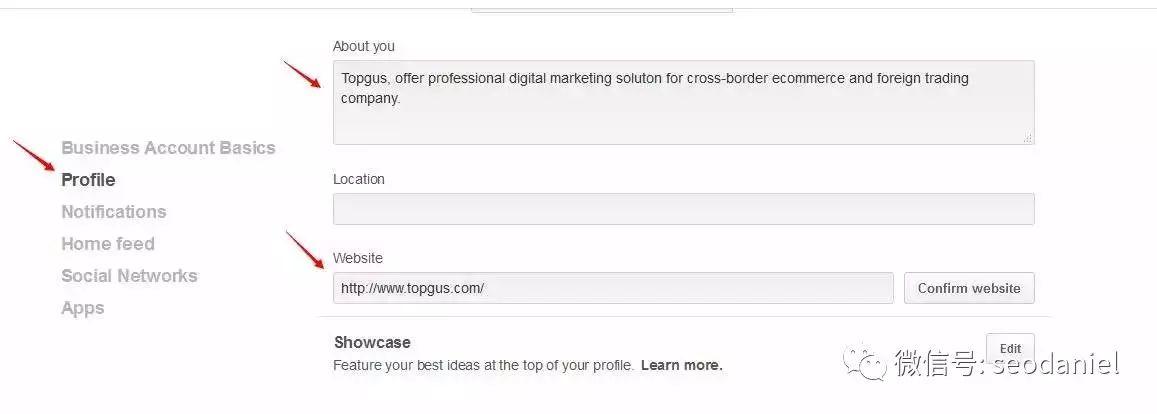The height and width of the screenshot is (414, 1157).
Task: Click the Website URL input field
Action: pyautogui.click(x=613, y=288)
